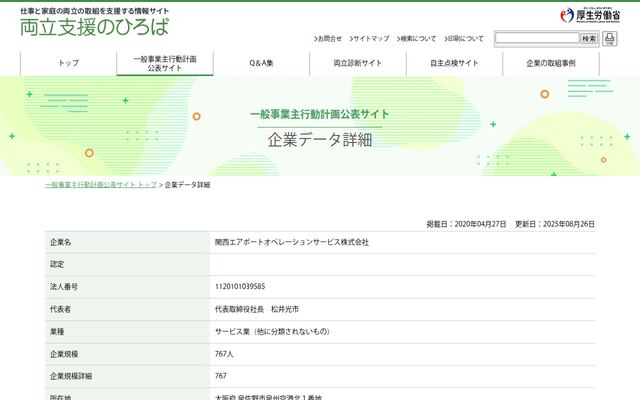Open the サイトマップ link
Image resolution: width=640 pixels, height=400 pixels.
(x=369, y=38)
